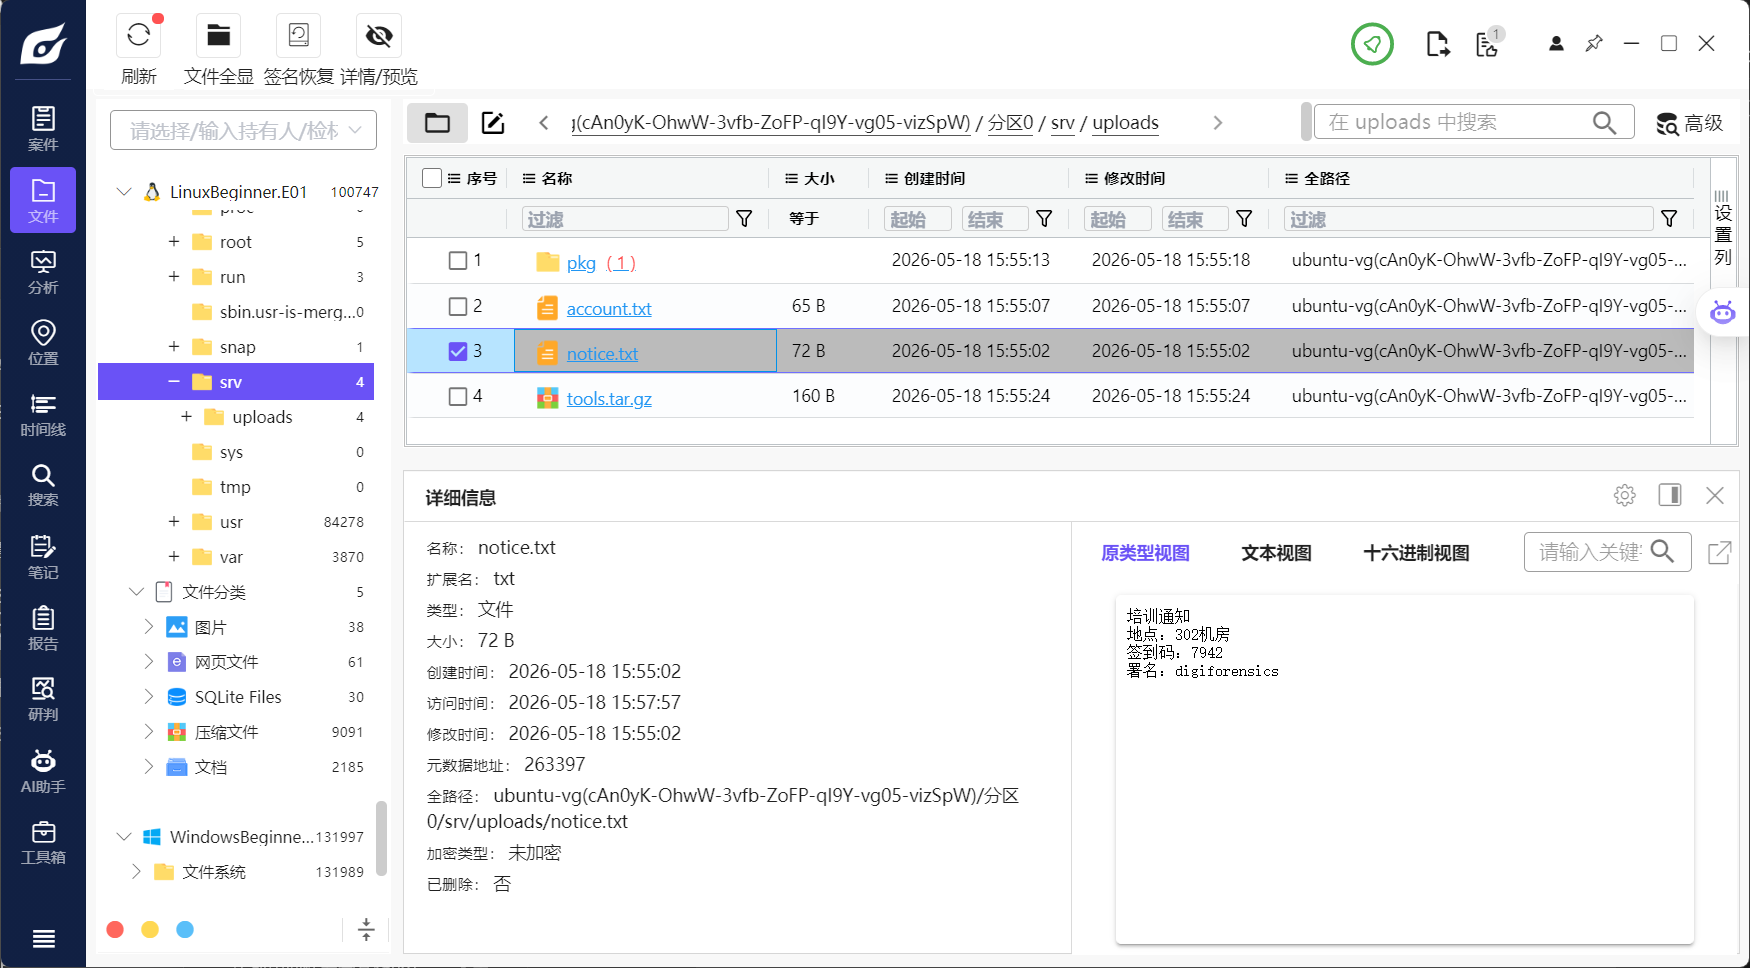Screen dimensions: 1750x968
Task: Collapse the 文件分类 node
Action: tap(136, 591)
